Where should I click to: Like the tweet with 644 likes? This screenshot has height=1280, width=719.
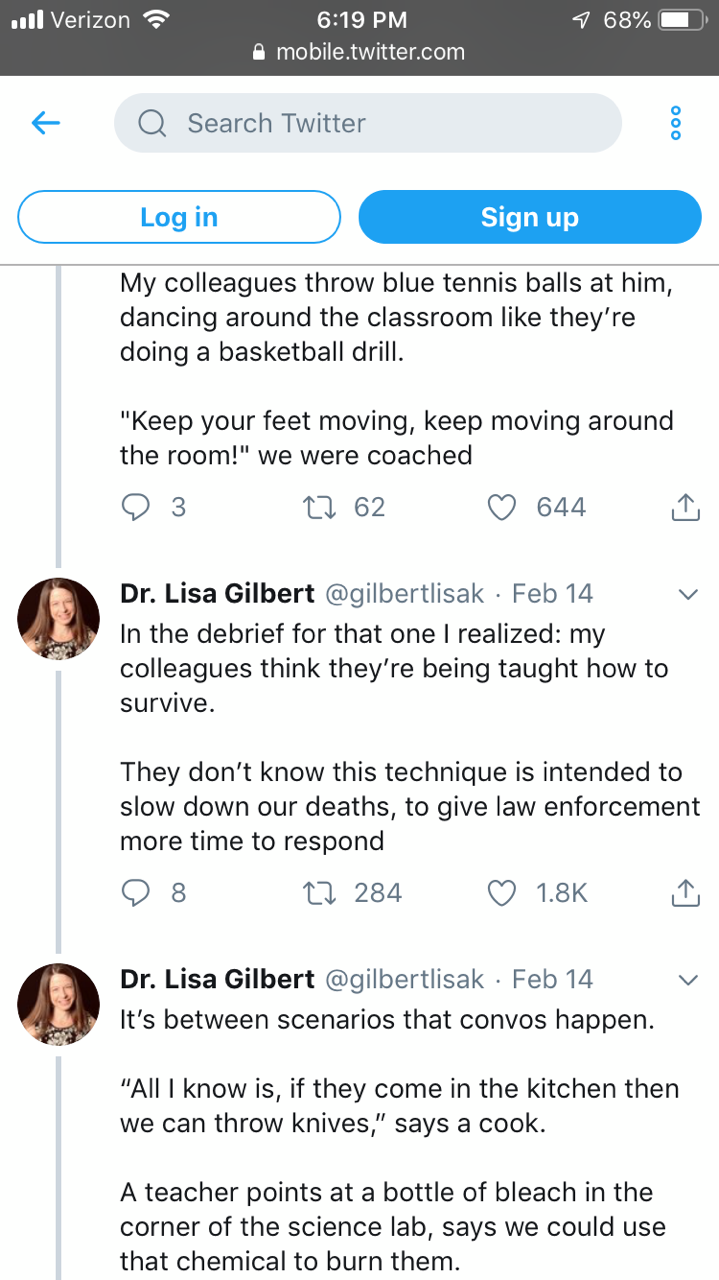click(x=500, y=508)
